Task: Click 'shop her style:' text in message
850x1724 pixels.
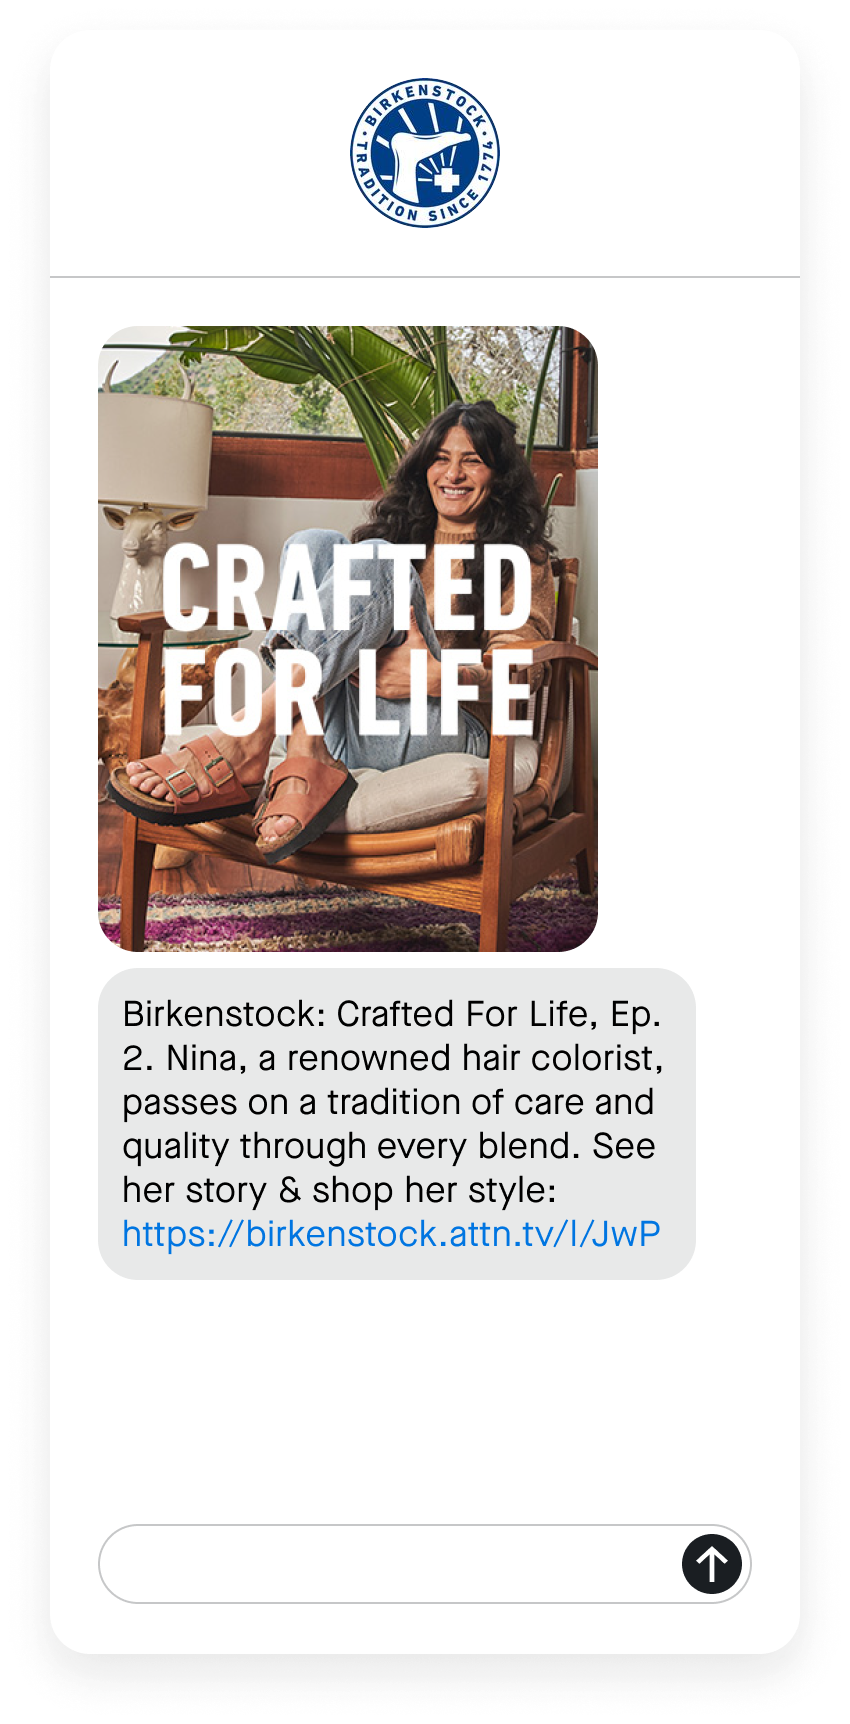Action: (434, 1190)
